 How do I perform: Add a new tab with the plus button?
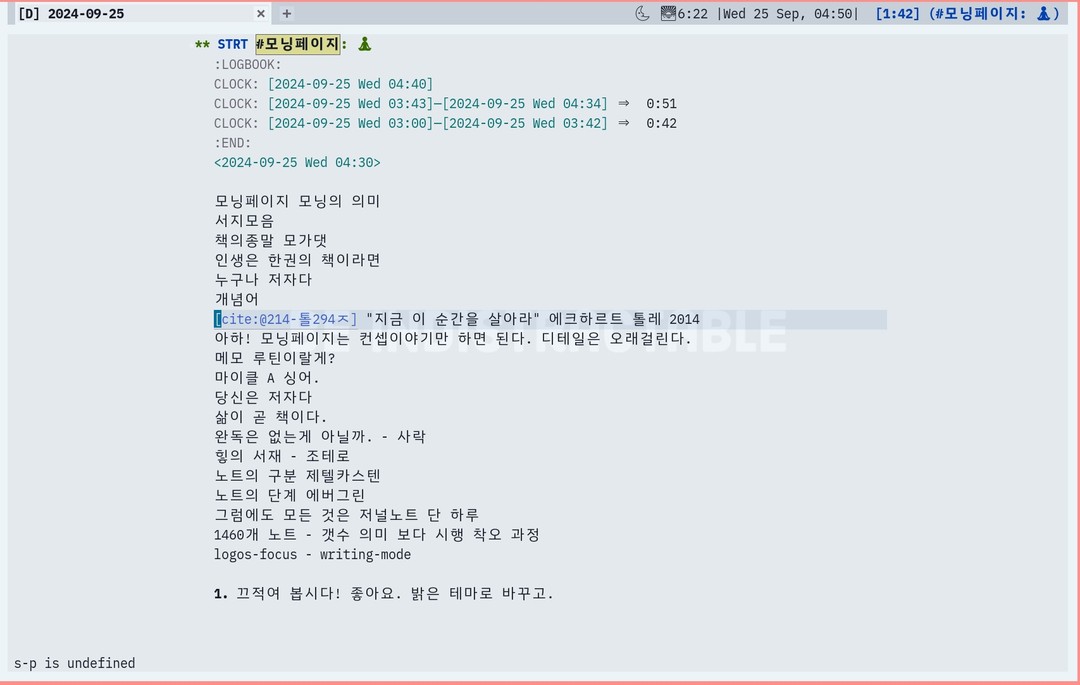point(287,14)
